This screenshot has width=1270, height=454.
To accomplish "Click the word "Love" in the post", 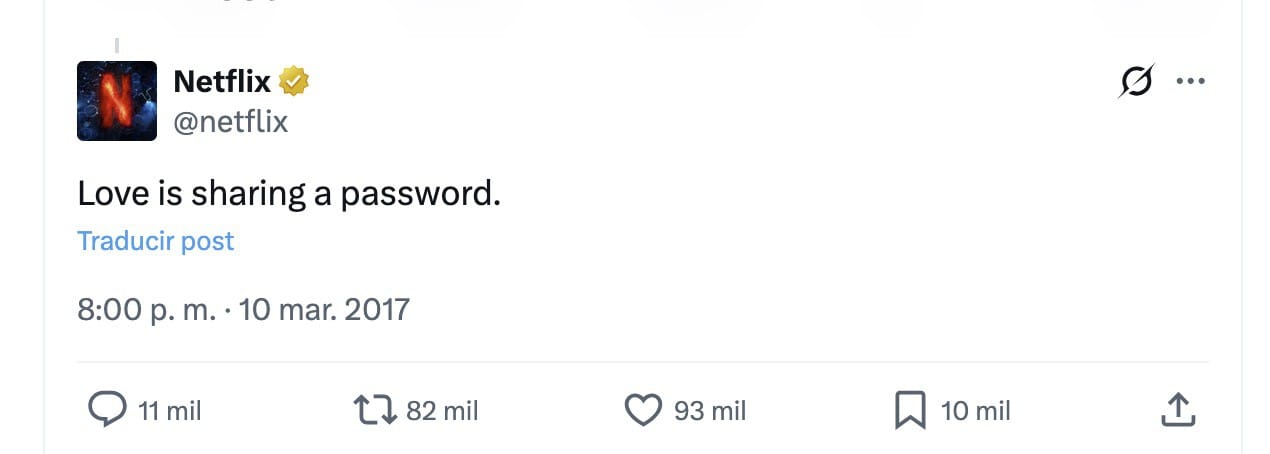I will pyautogui.click(x=113, y=193).
